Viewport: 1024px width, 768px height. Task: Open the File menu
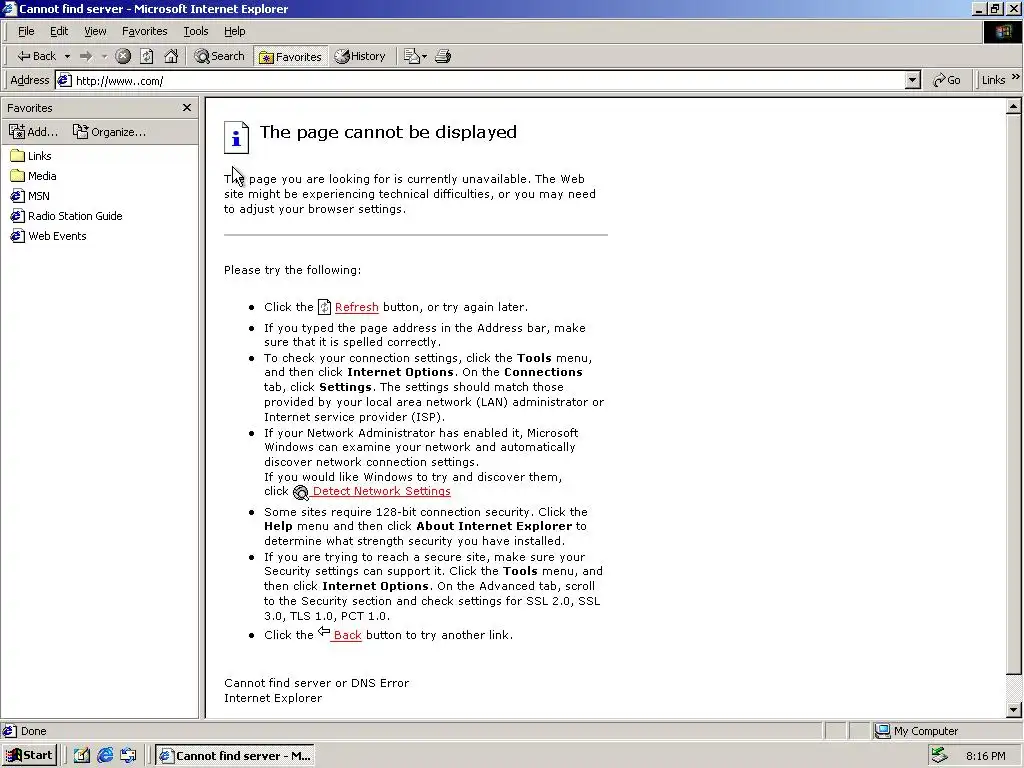26,31
